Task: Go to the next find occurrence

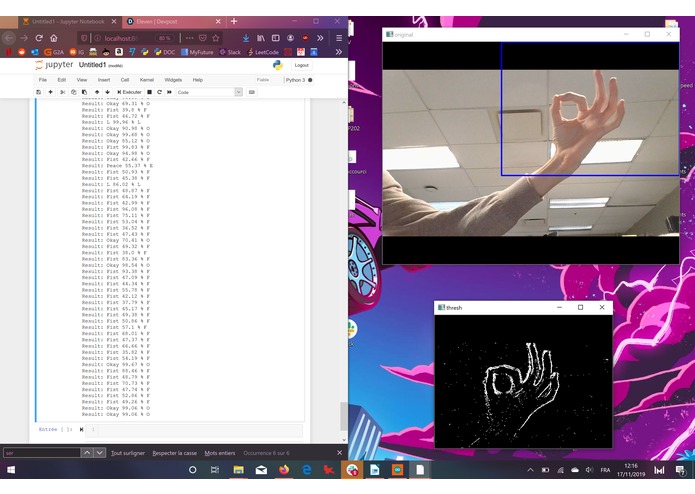Action: click(x=100, y=453)
